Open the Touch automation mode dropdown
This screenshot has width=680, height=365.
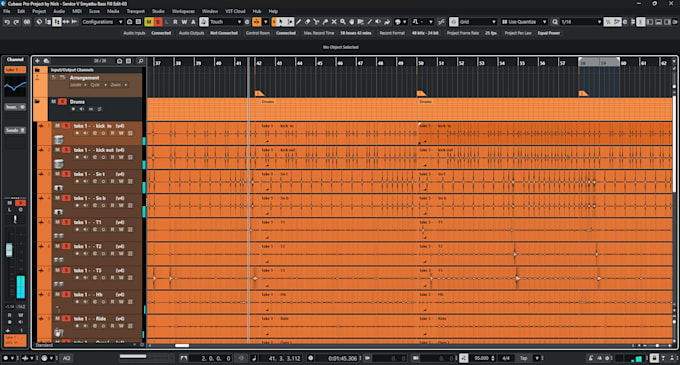coord(226,22)
